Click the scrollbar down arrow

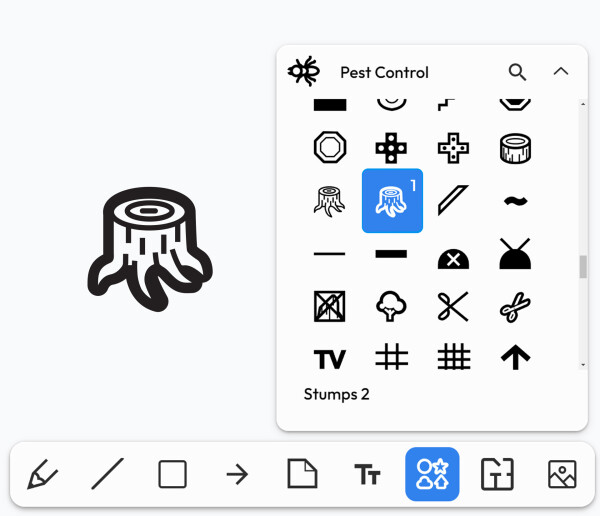click(583, 365)
